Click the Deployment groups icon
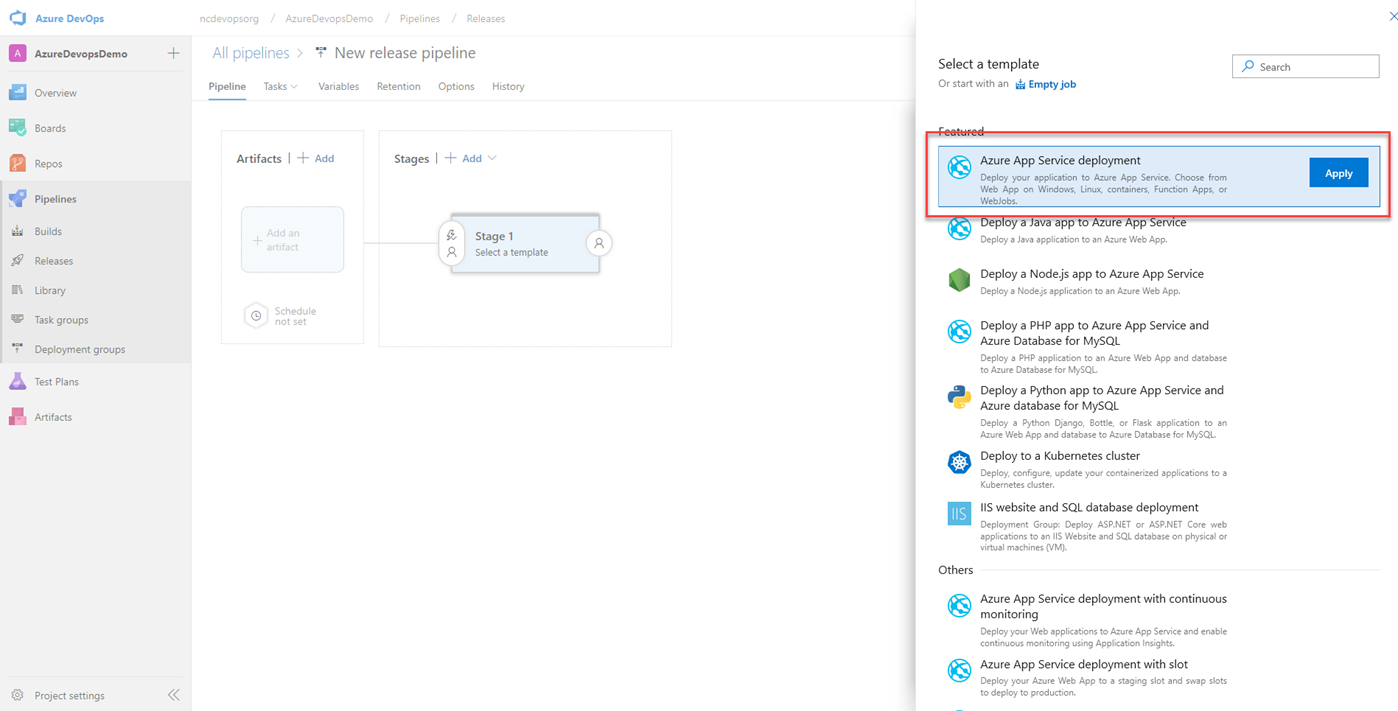The image size is (1398, 711). point(17,349)
